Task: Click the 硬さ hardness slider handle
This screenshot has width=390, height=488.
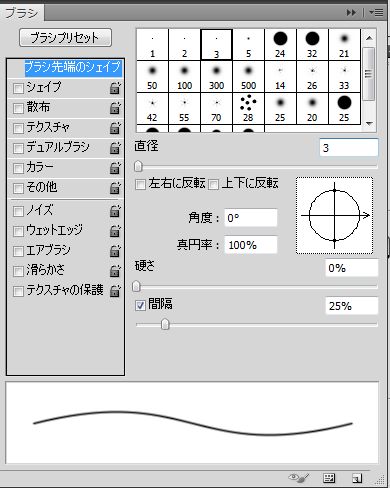Action: [136, 287]
